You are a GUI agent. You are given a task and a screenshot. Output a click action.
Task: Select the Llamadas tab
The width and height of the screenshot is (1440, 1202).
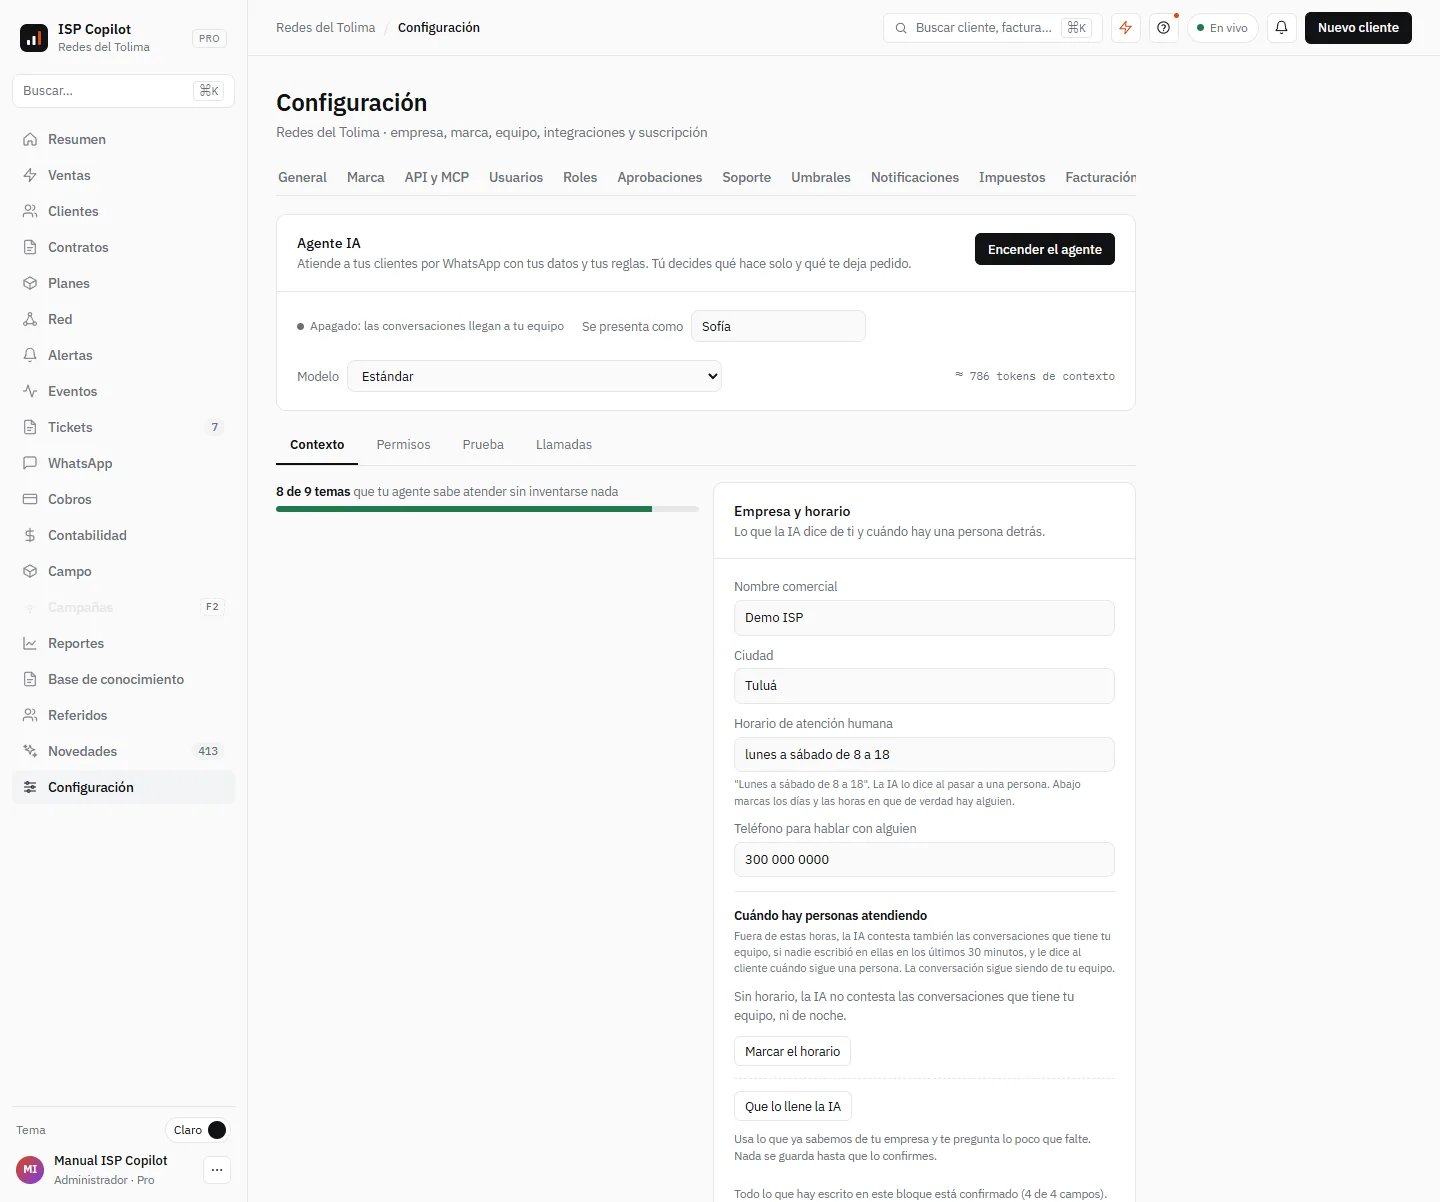coord(564,445)
